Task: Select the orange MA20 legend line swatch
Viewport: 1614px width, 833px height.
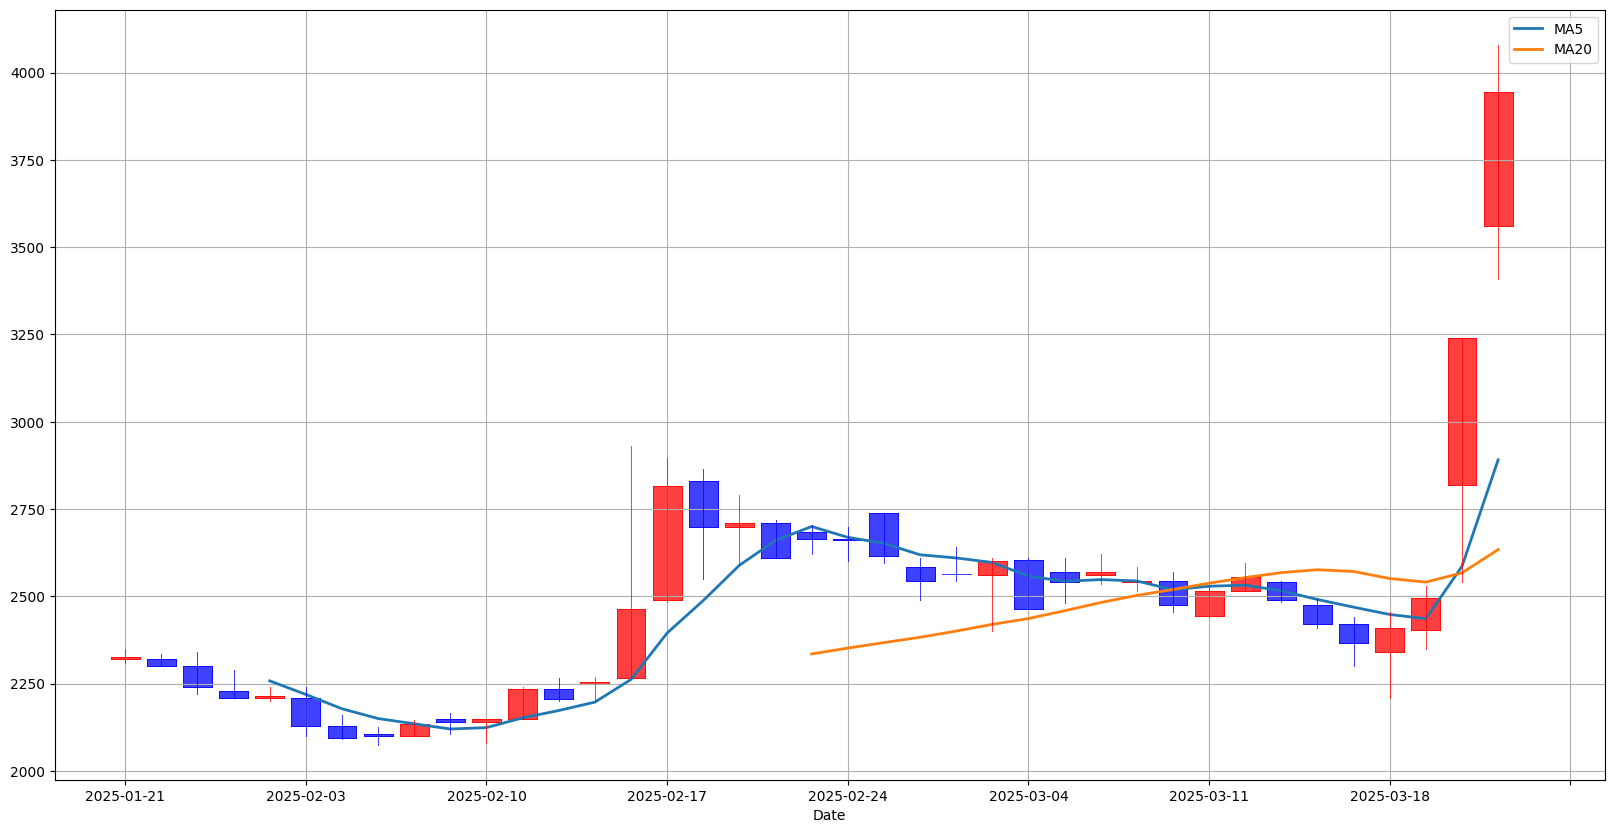Action: coord(1529,49)
